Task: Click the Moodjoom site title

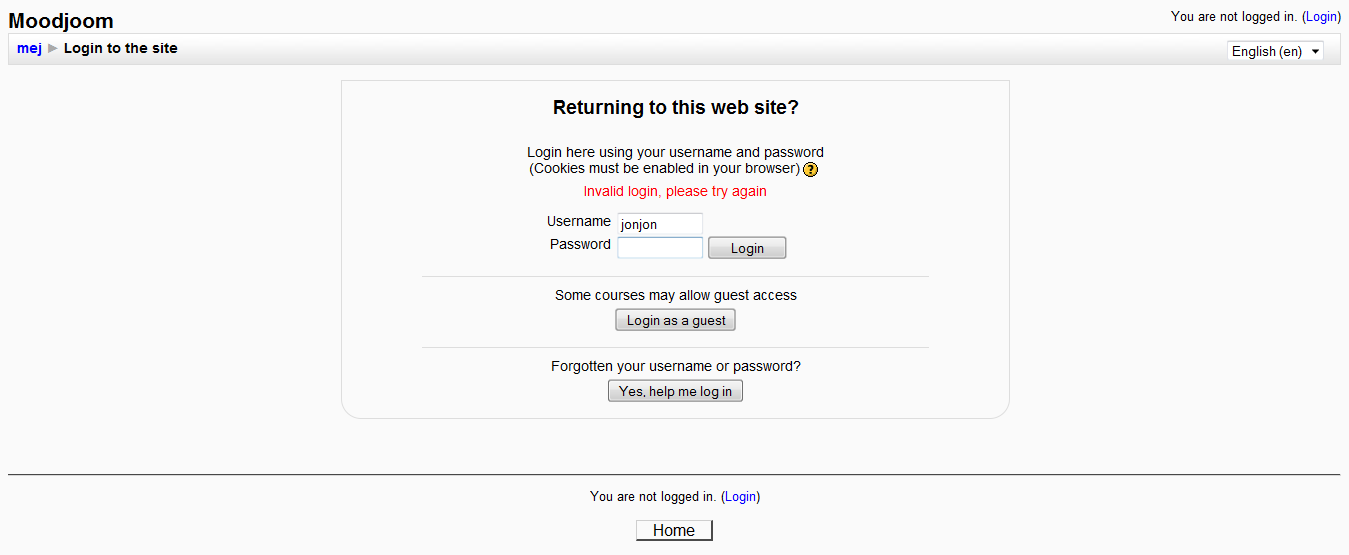Action: [x=61, y=21]
